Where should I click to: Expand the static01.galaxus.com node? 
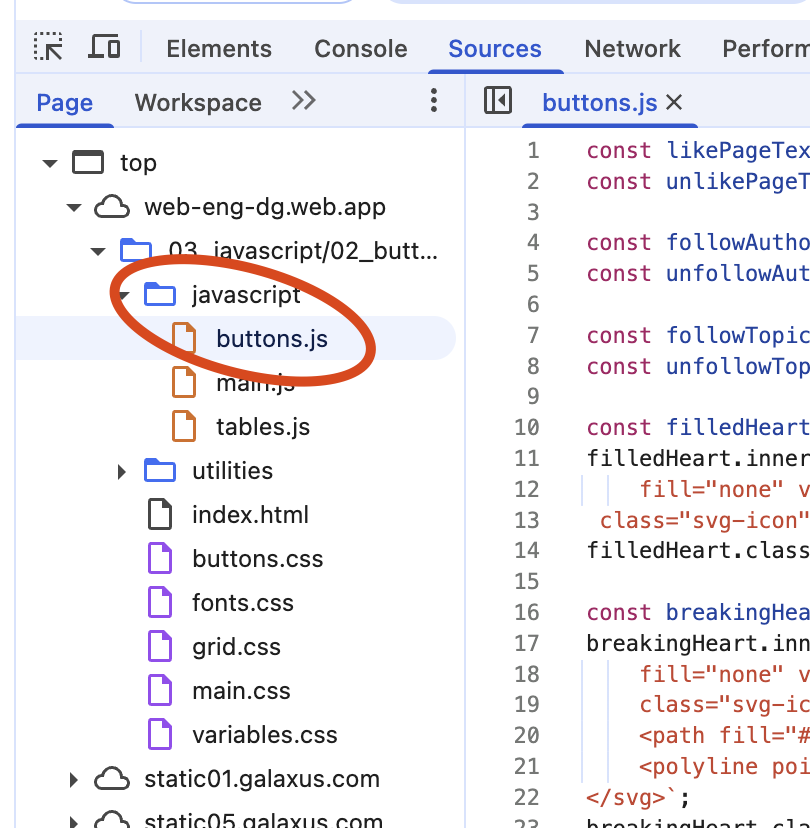pyautogui.click(x=73, y=778)
